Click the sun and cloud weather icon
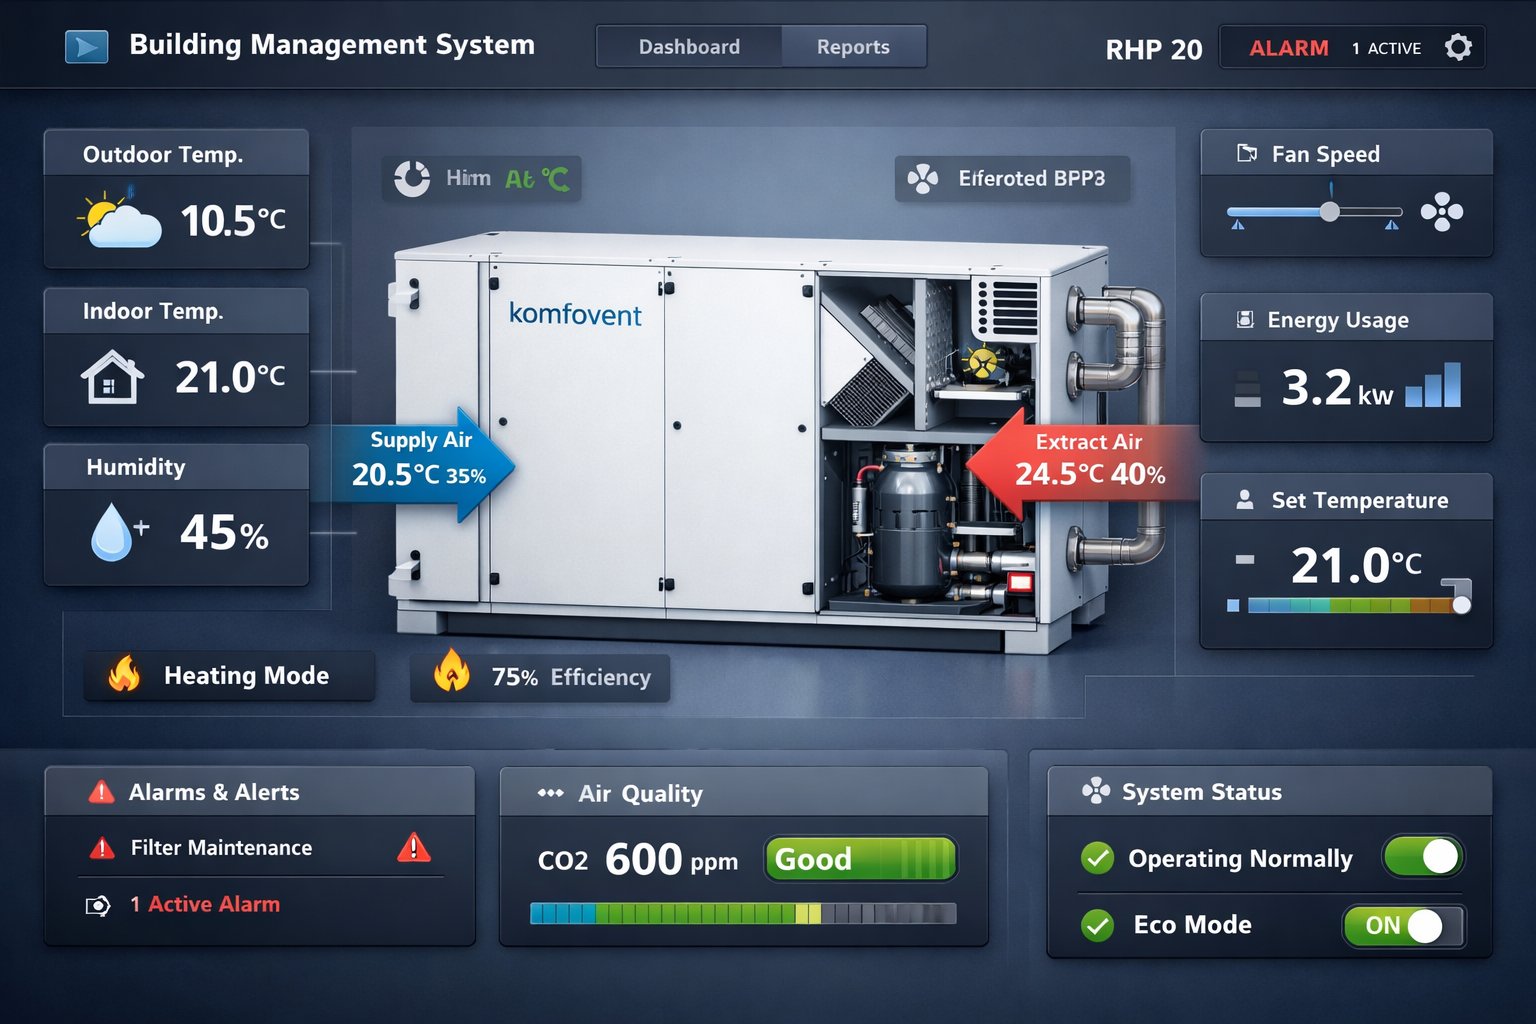Viewport: 1536px width, 1024px height. click(120, 218)
